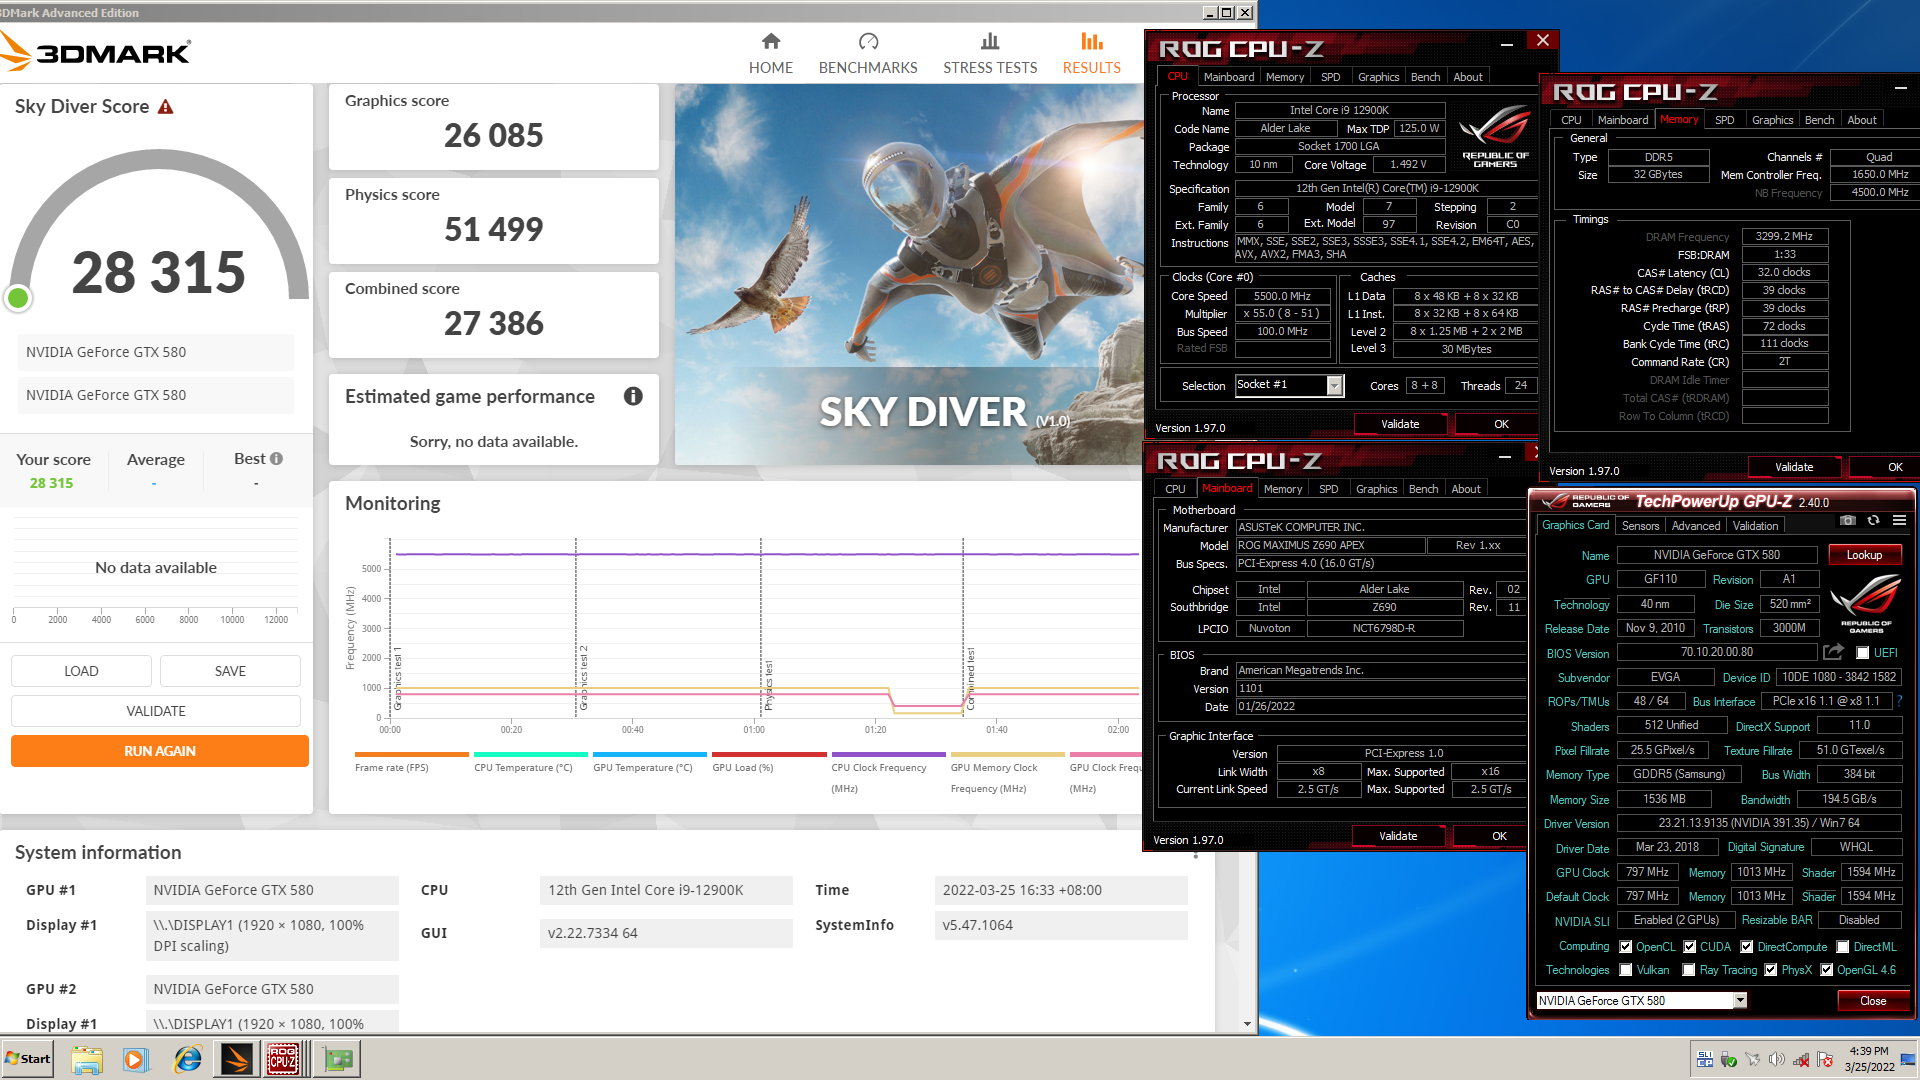This screenshot has width=1920, height=1080.
Task: Open the Bench tab in CPU-Z Mainboard window
Action: pyautogui.click(x=1423, y=489)
